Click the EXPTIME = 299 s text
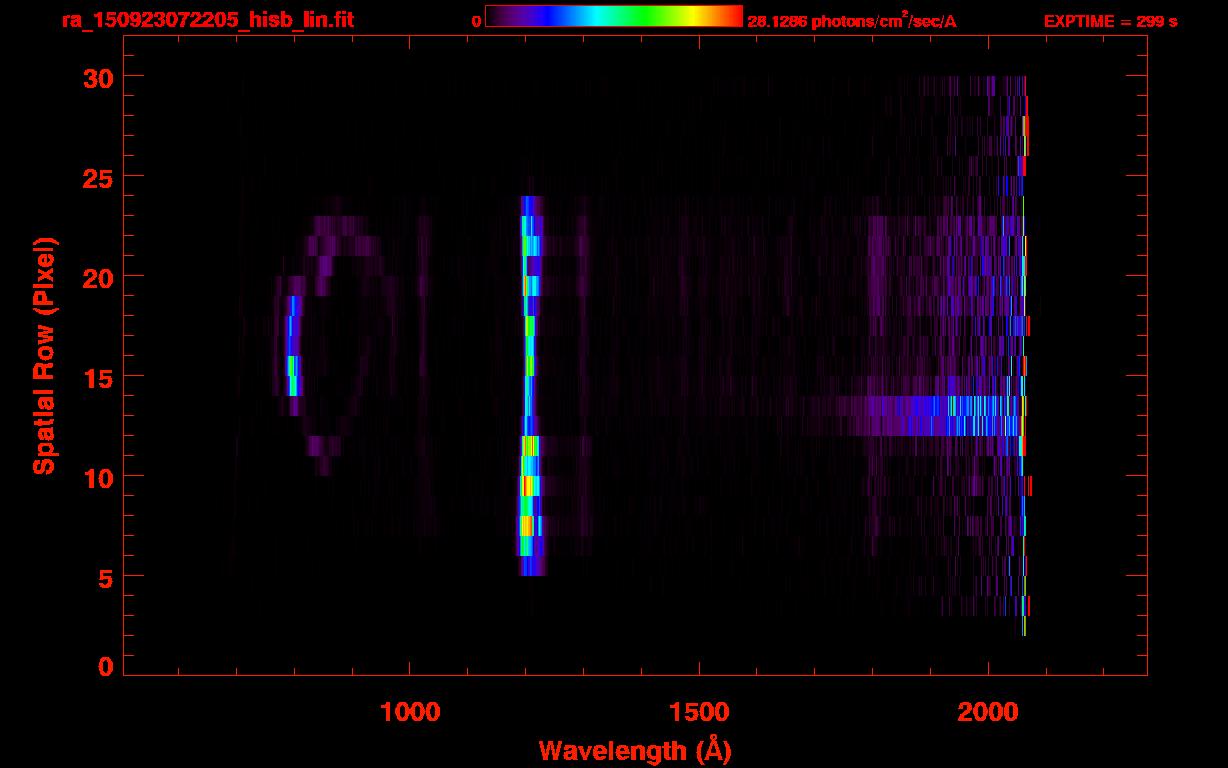The width and height of the screenshot is (1228, 768). click(x=1110, y=21)
